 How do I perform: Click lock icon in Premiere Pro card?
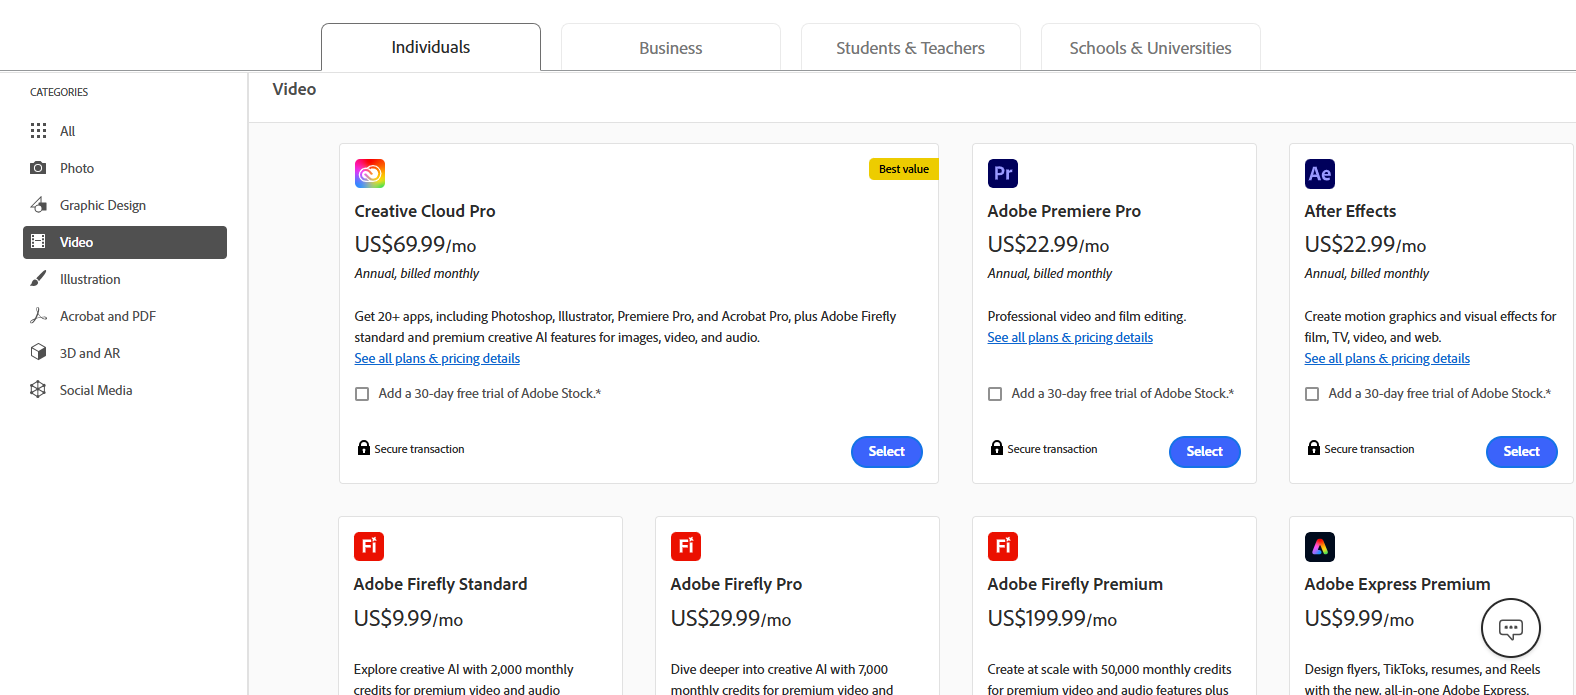coord(997,448)
